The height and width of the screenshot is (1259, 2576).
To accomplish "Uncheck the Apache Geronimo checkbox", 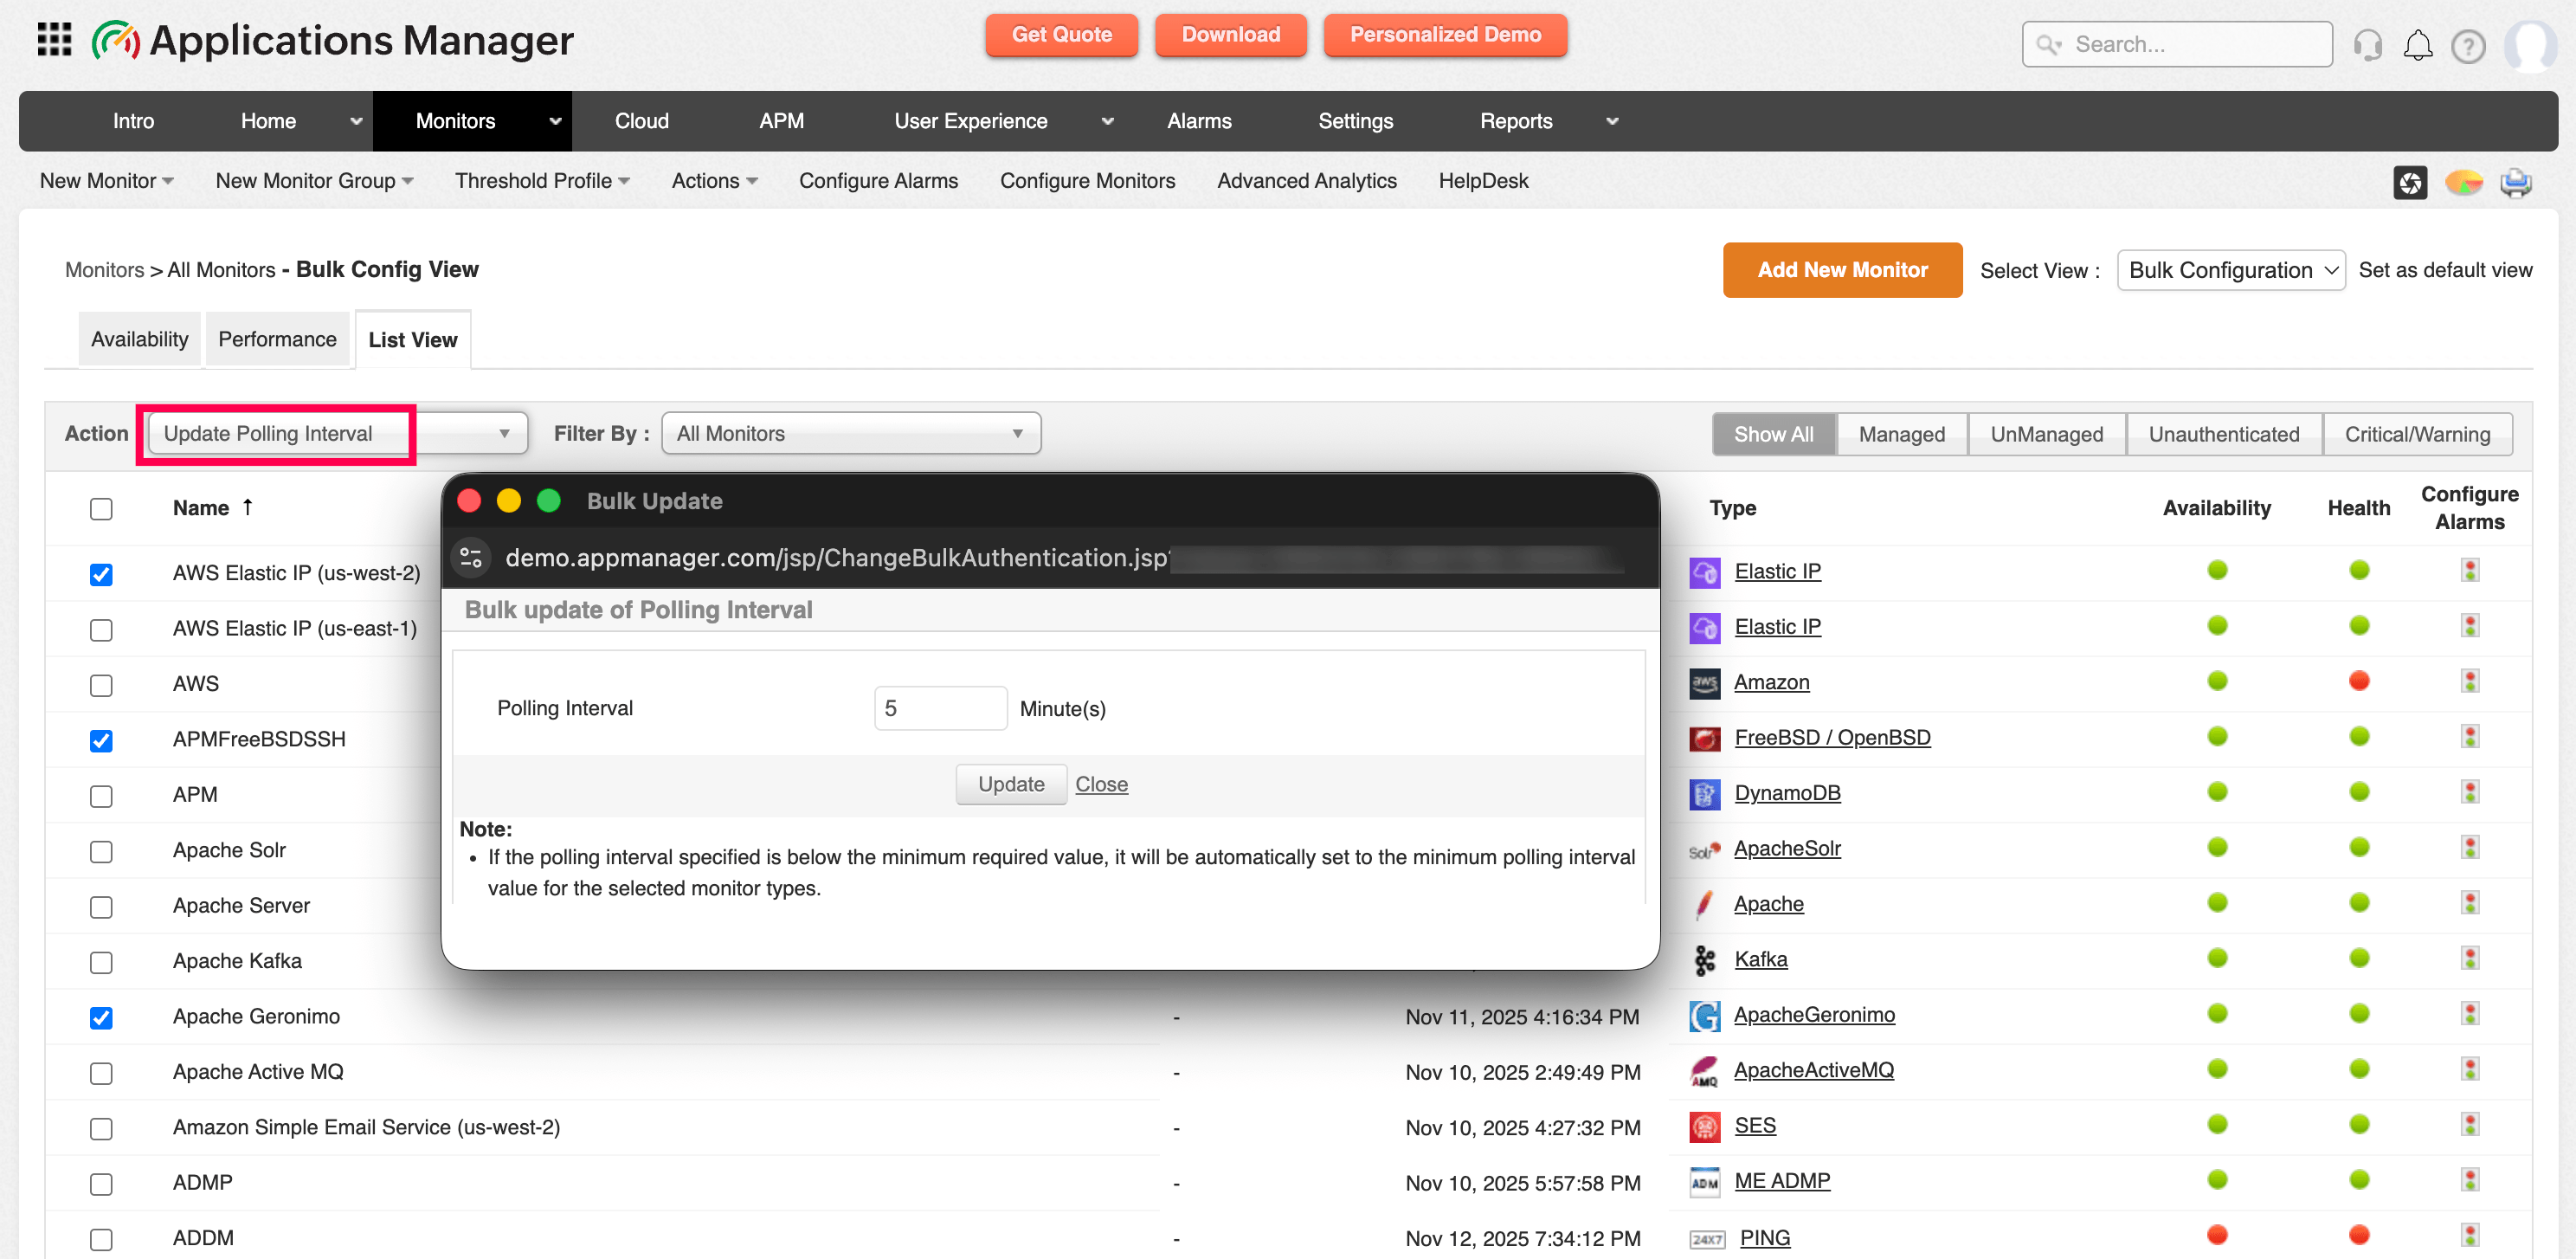I will tap(101, 1018).
